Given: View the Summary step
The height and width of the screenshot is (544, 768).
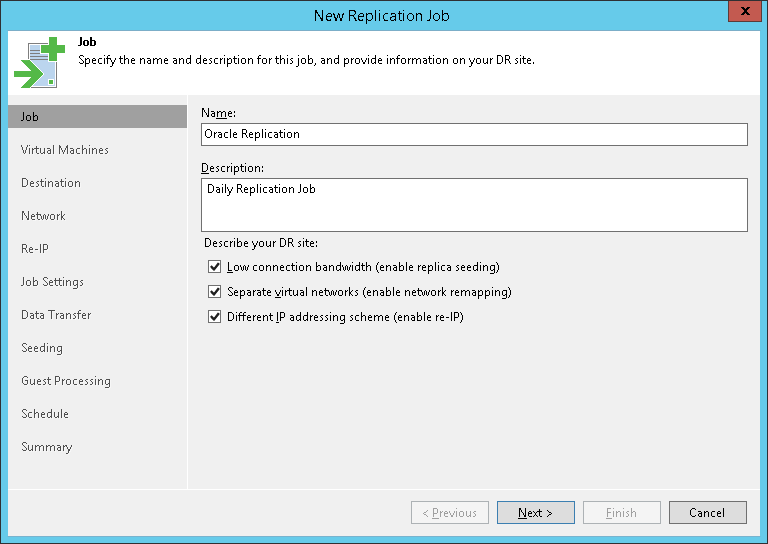Looking at the screenshot, I should pyautogui.click(x=47, y=447).
